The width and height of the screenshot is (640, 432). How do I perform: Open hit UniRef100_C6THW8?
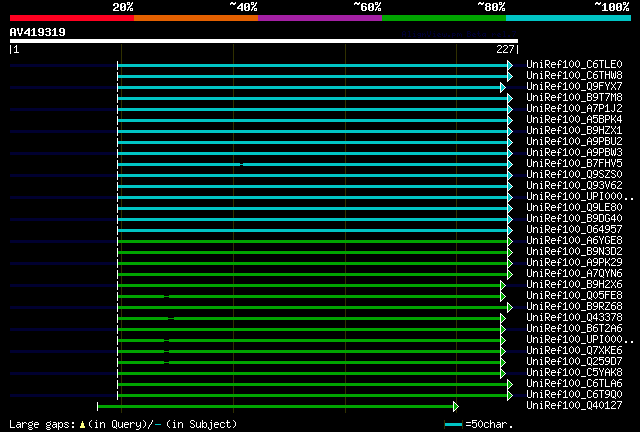pos(574,76)
